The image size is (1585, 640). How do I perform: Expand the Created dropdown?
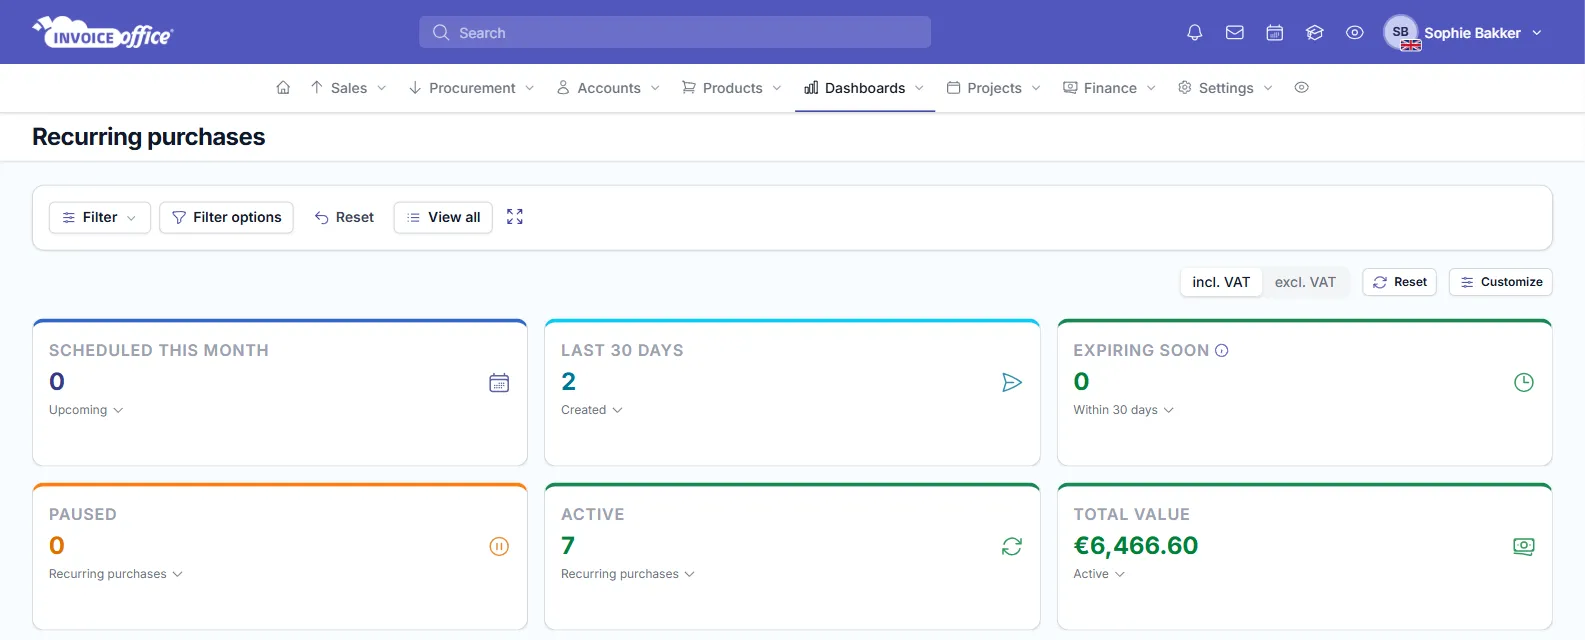tap(592, 410)
